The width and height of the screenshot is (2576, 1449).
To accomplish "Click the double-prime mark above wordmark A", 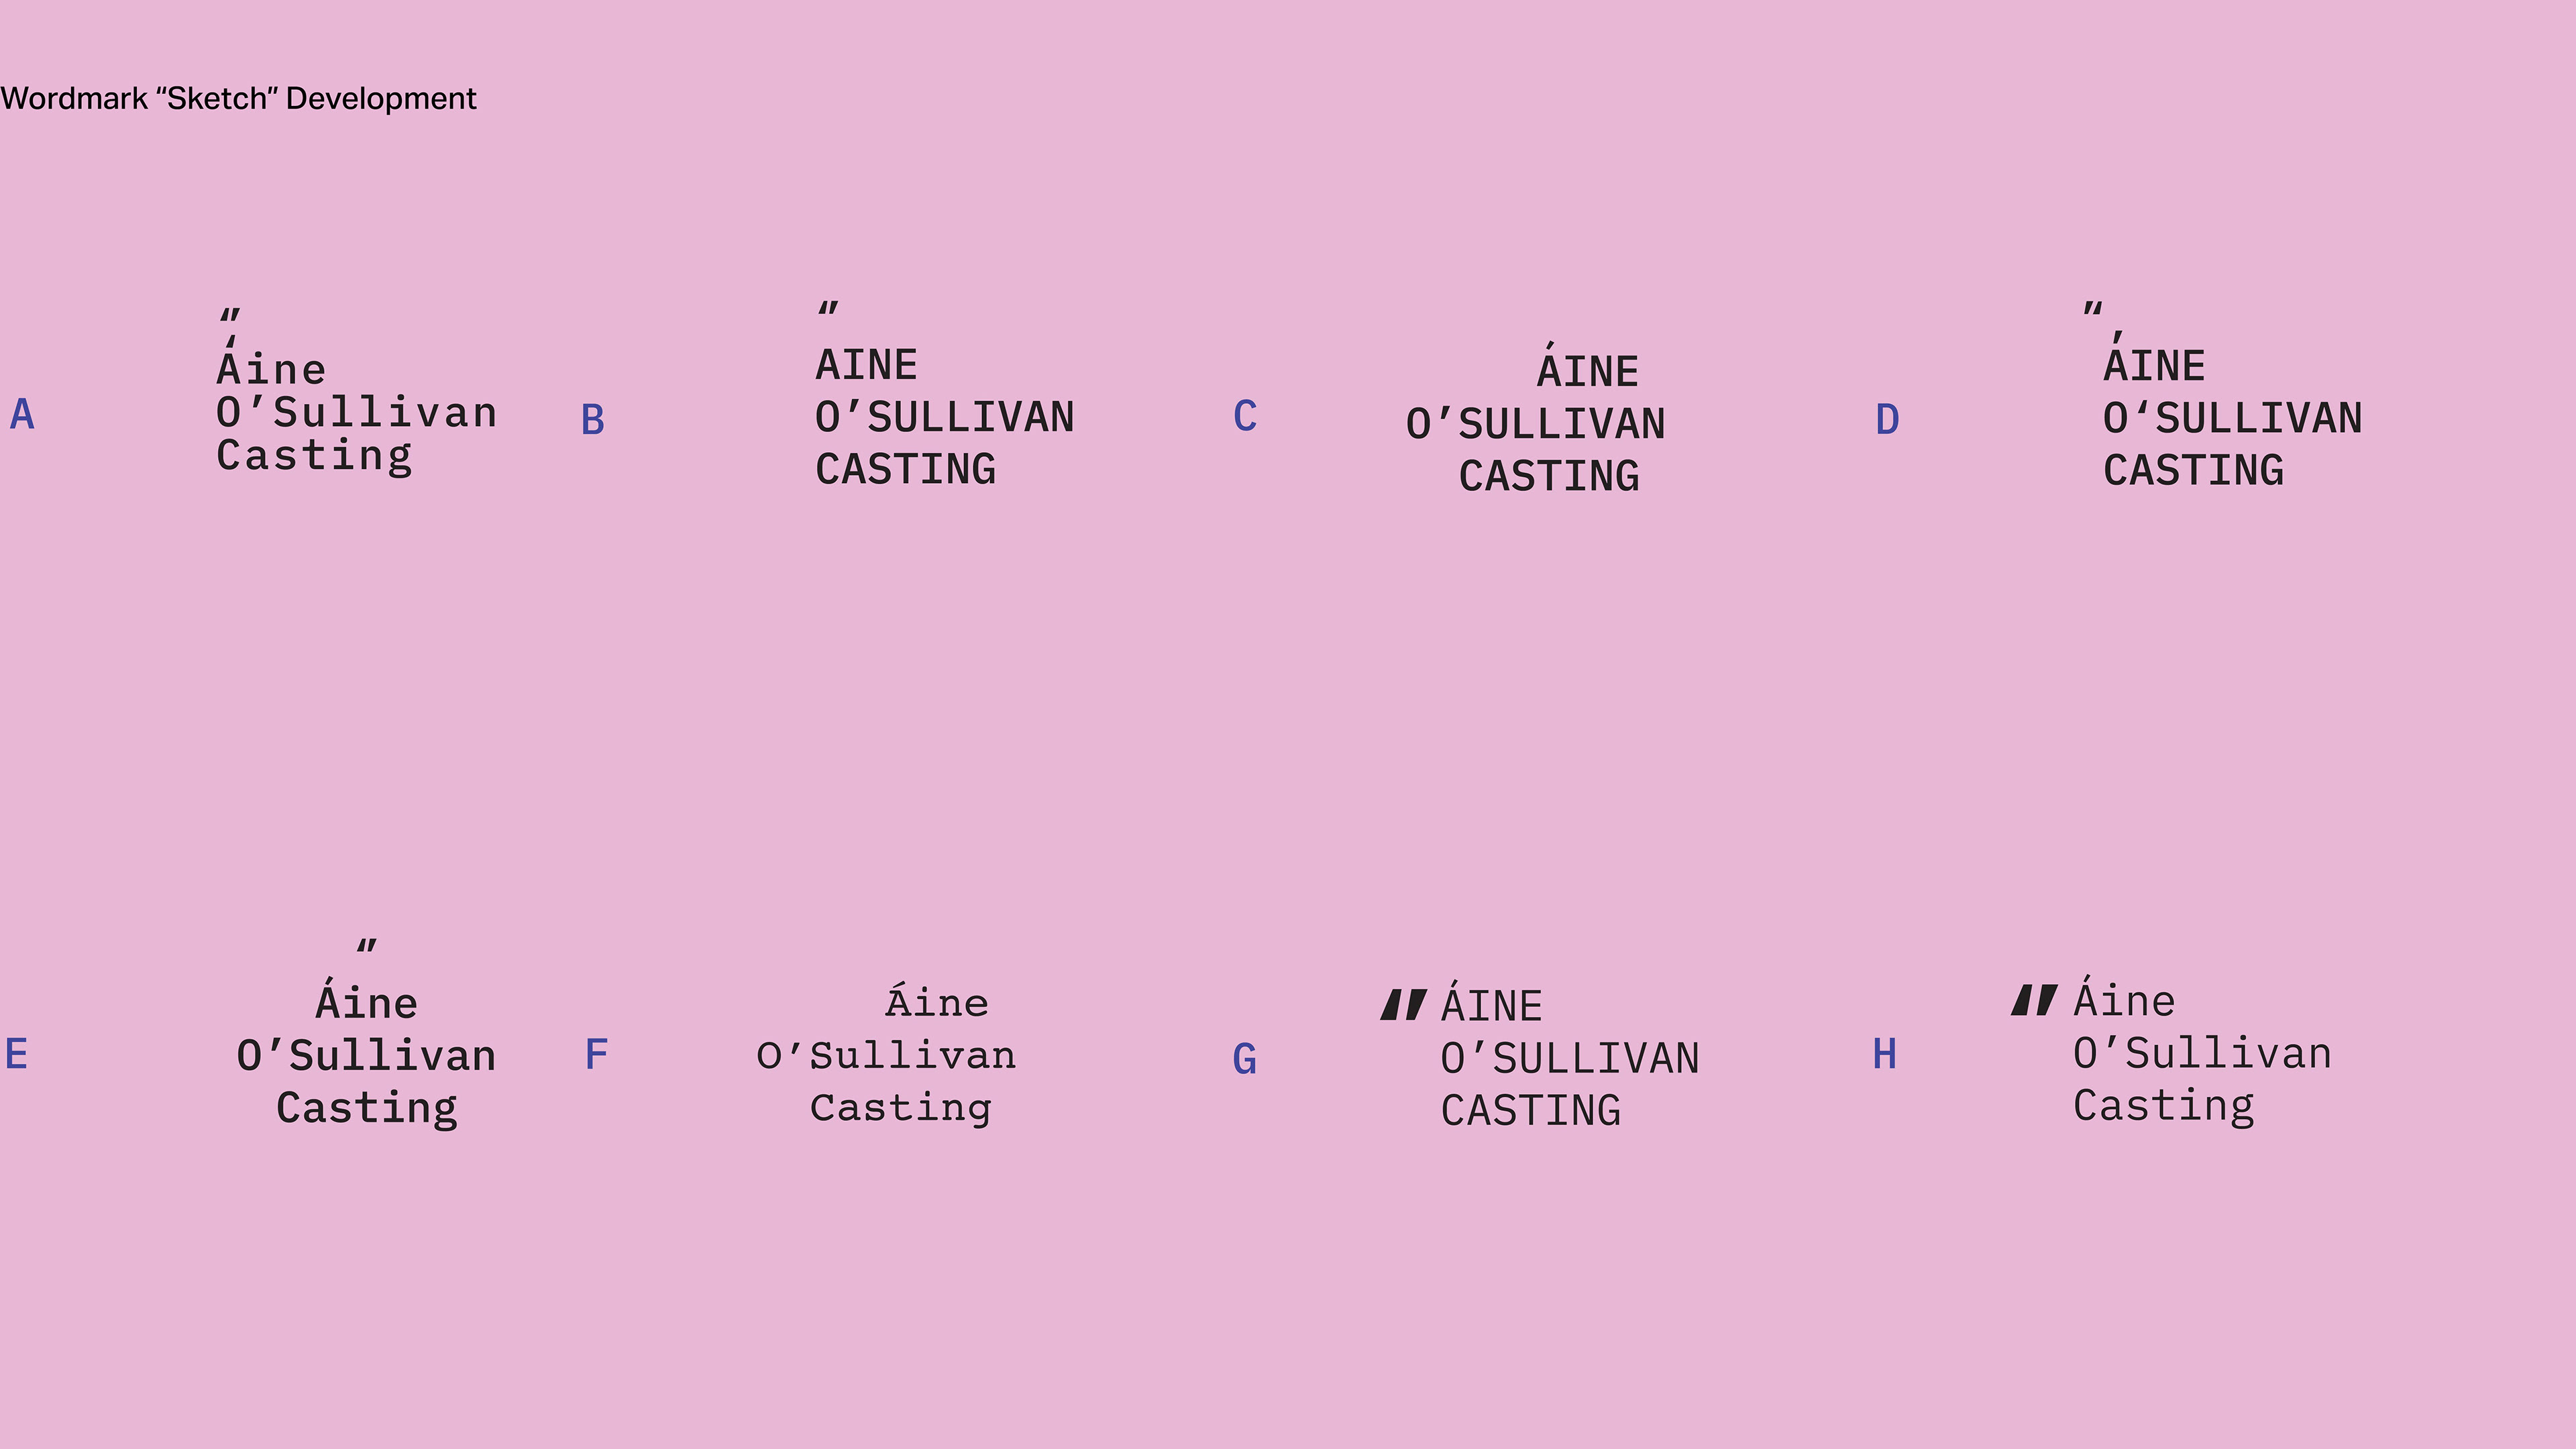I will (x=231, y=316).
